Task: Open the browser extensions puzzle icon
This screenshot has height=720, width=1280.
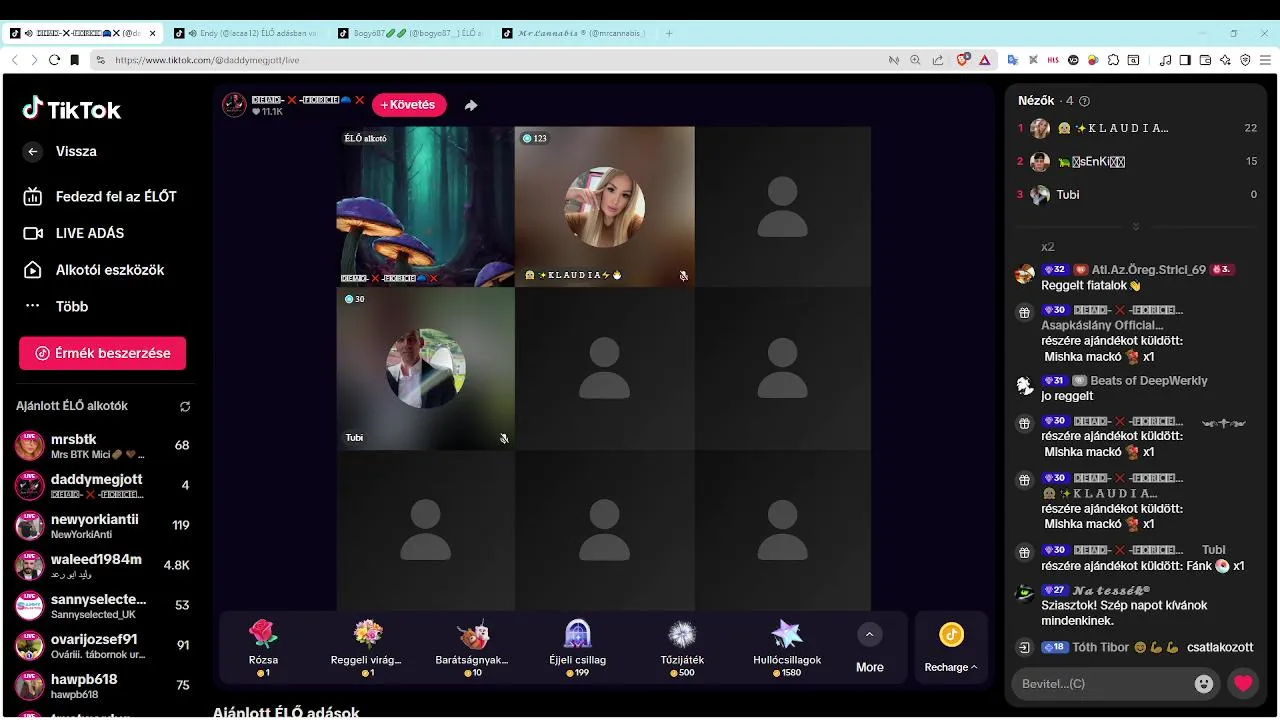Action: click(x=1113, y=60)
